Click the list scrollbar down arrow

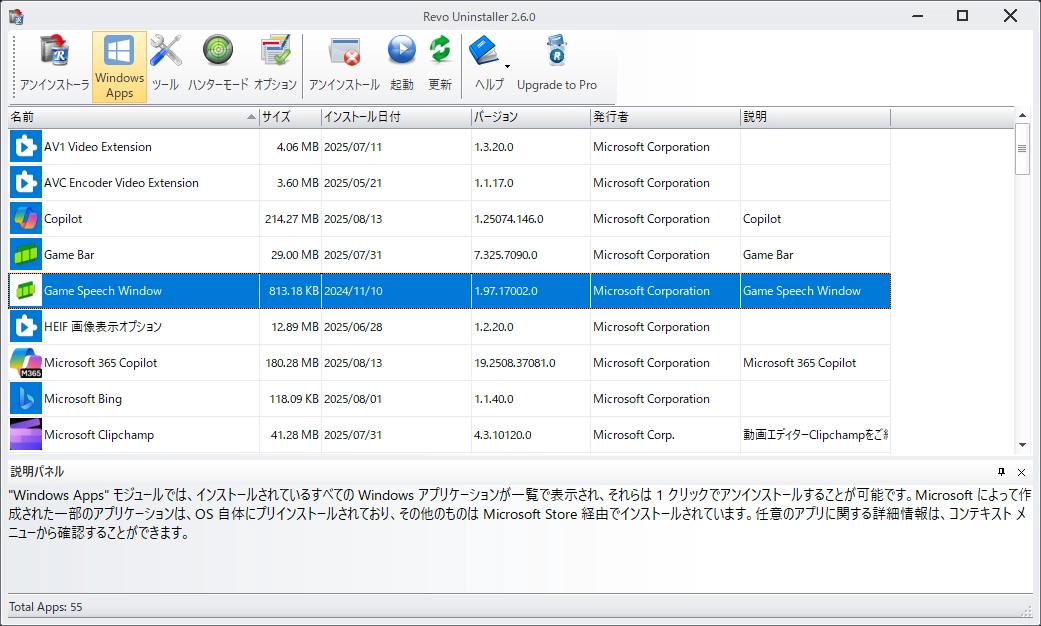coord(1022,445)
